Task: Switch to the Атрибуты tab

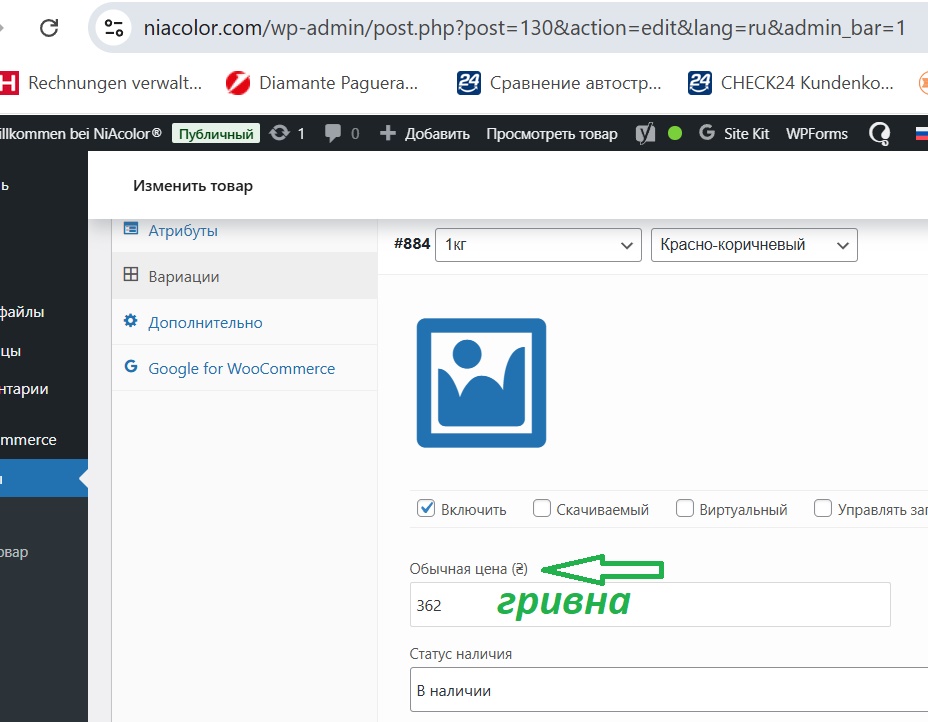Action: (x=182, y=231)
